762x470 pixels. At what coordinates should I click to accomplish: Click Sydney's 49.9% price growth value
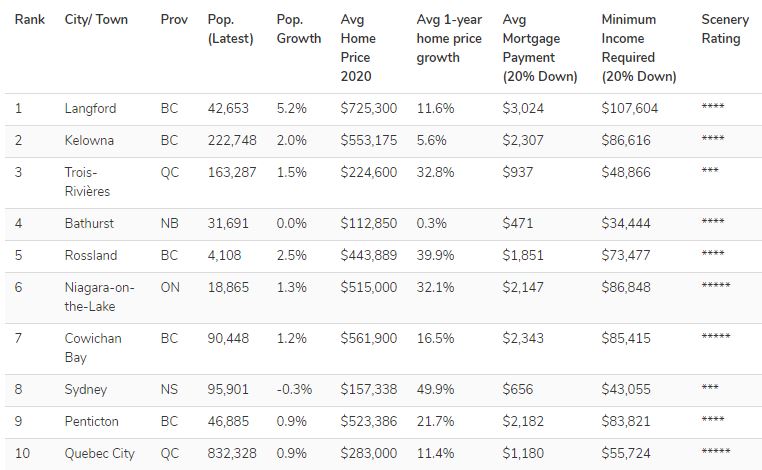[437, 389]
